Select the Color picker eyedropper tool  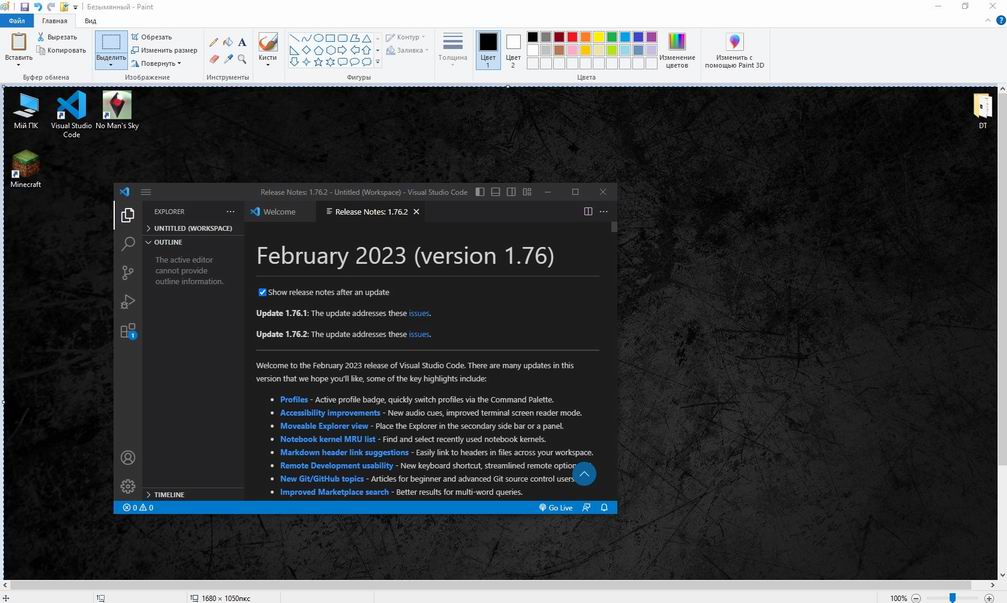click(228, 59)
